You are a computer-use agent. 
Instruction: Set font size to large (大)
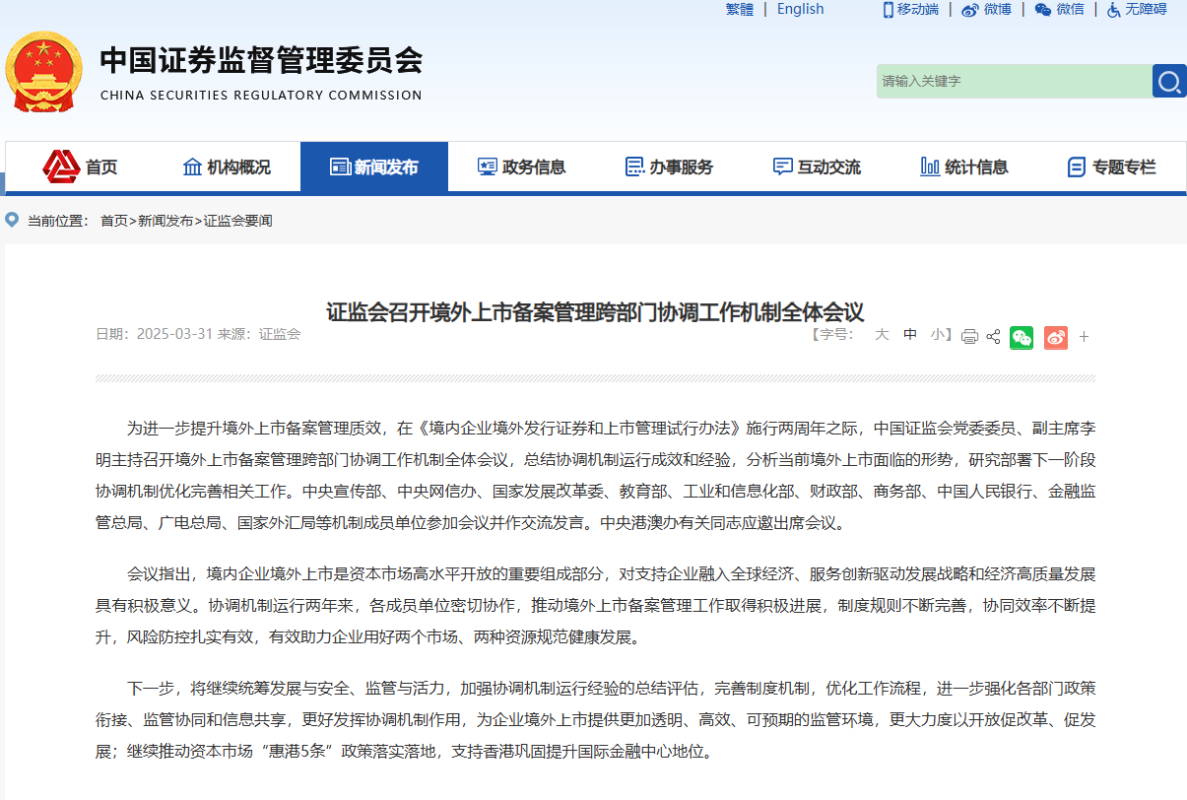click(x=881, y=335)
